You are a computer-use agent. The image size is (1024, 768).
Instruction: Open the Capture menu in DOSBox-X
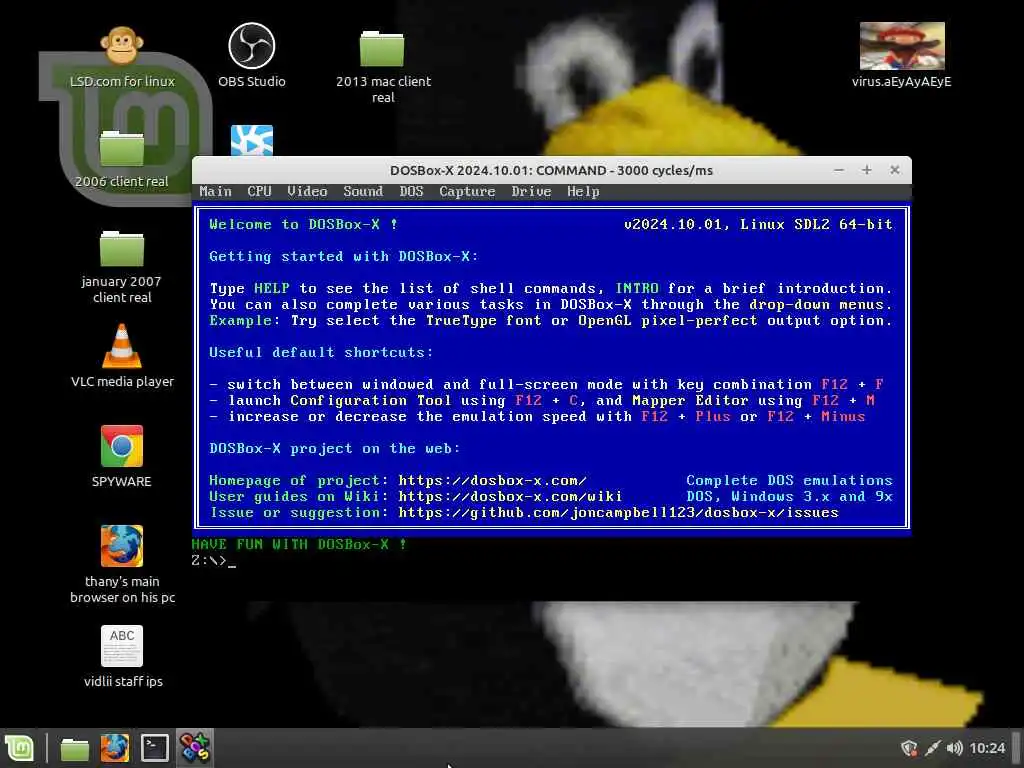[467, 191]
